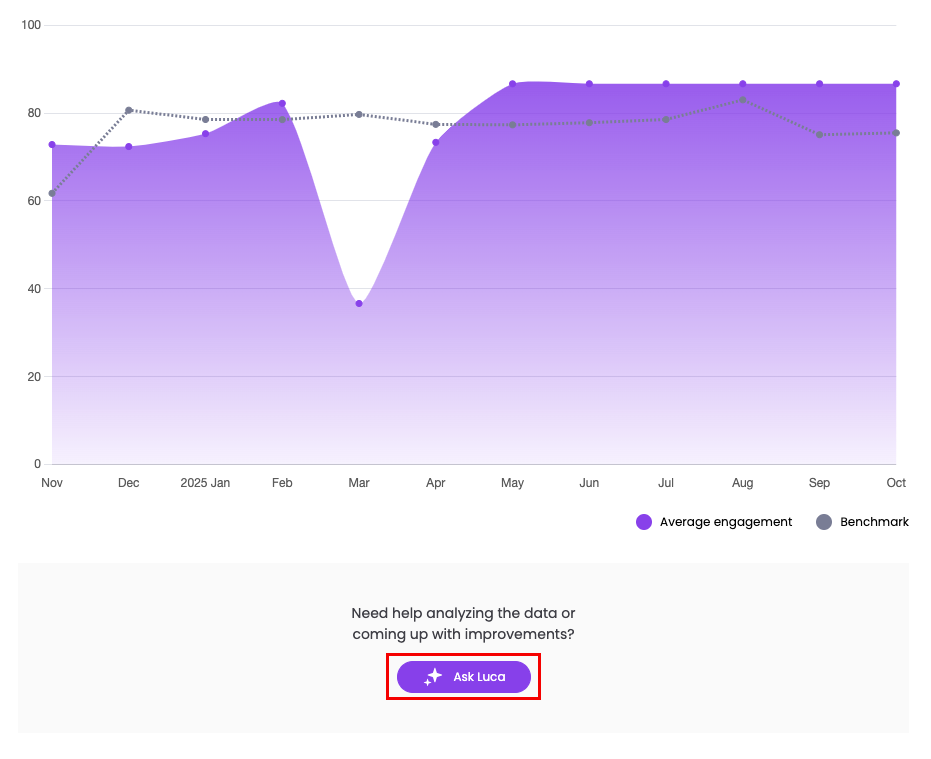Image resolution: width=931 pixels, height=759 pixels.
Task: Click the August benchmark peak point
Action: (743, 99)
